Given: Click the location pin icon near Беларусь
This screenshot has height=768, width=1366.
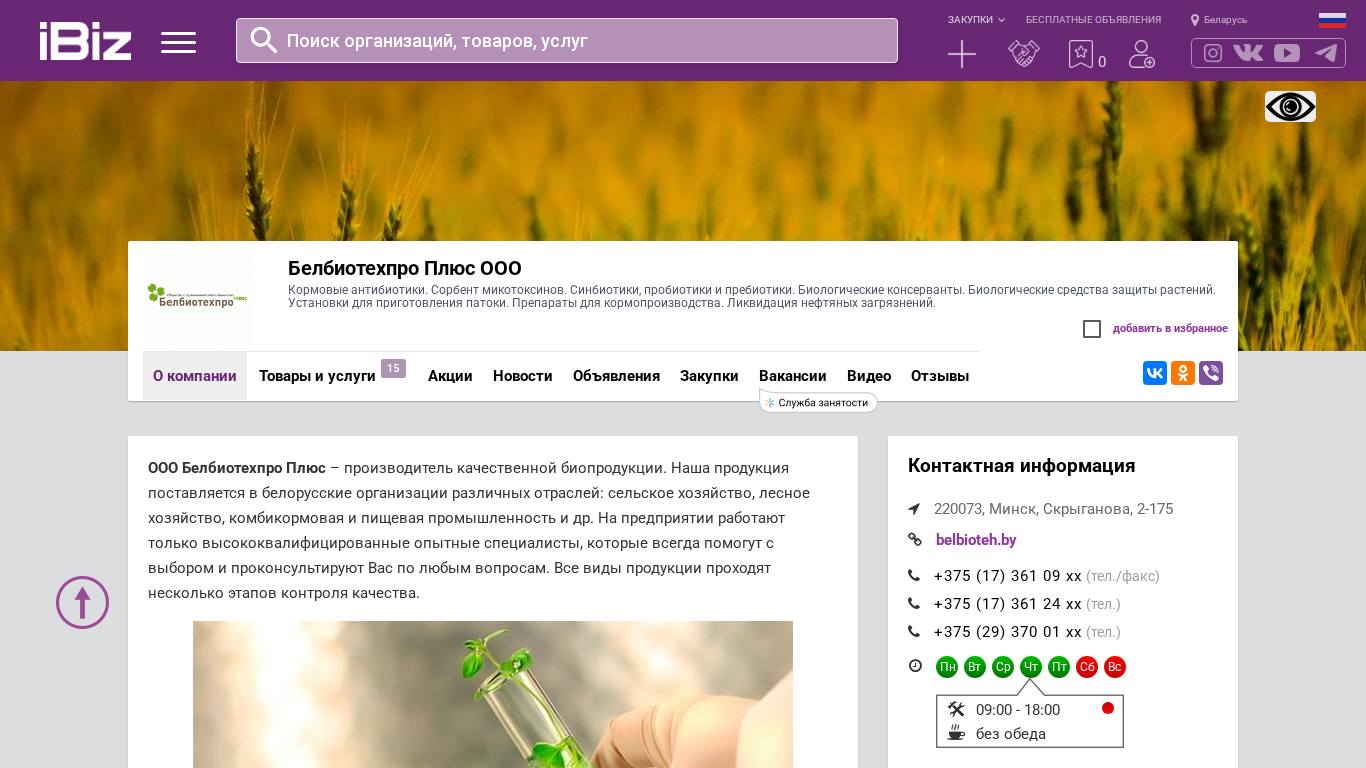Looking at the screenshot, I should (1194, 20).
